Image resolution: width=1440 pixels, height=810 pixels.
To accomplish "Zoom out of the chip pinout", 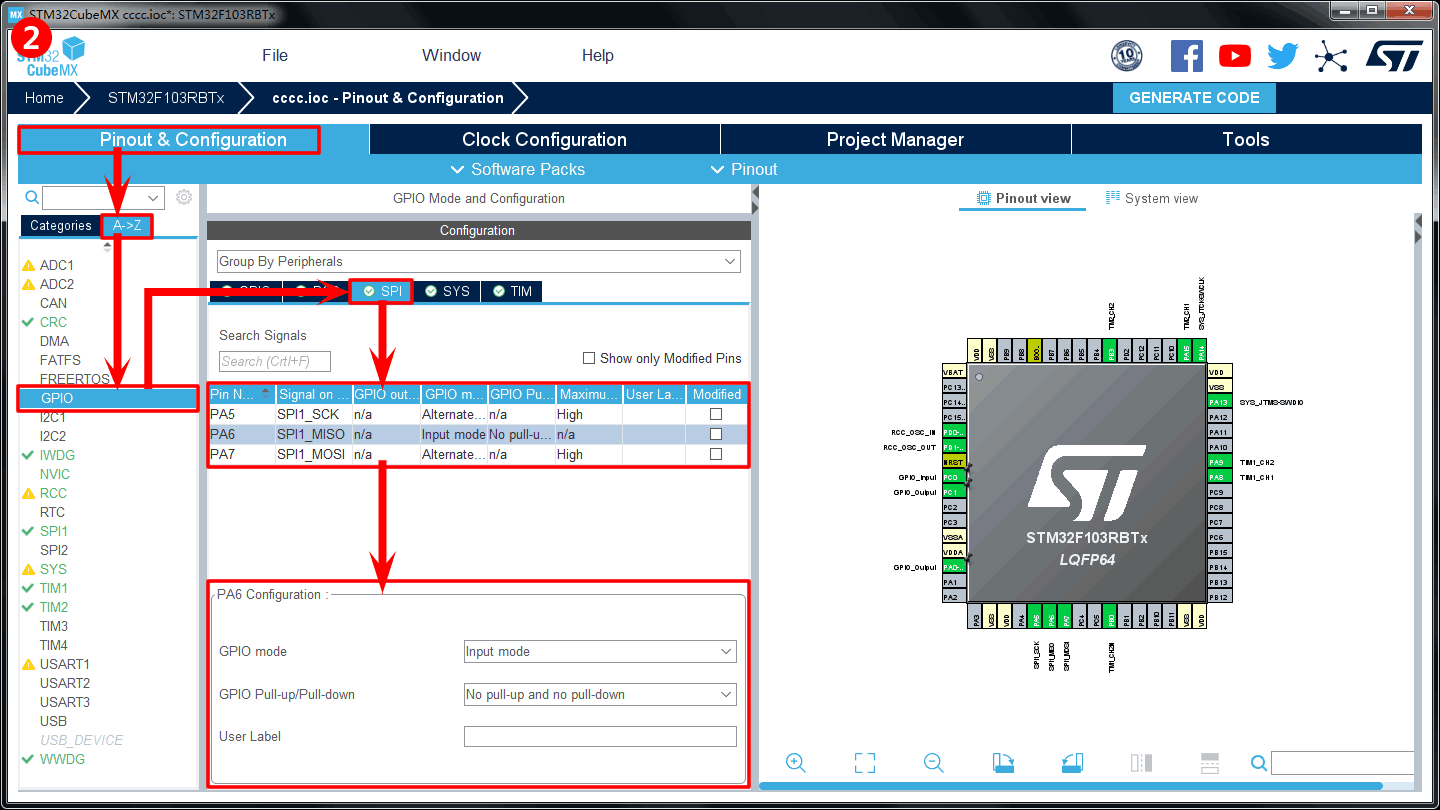I will point(934,763).
